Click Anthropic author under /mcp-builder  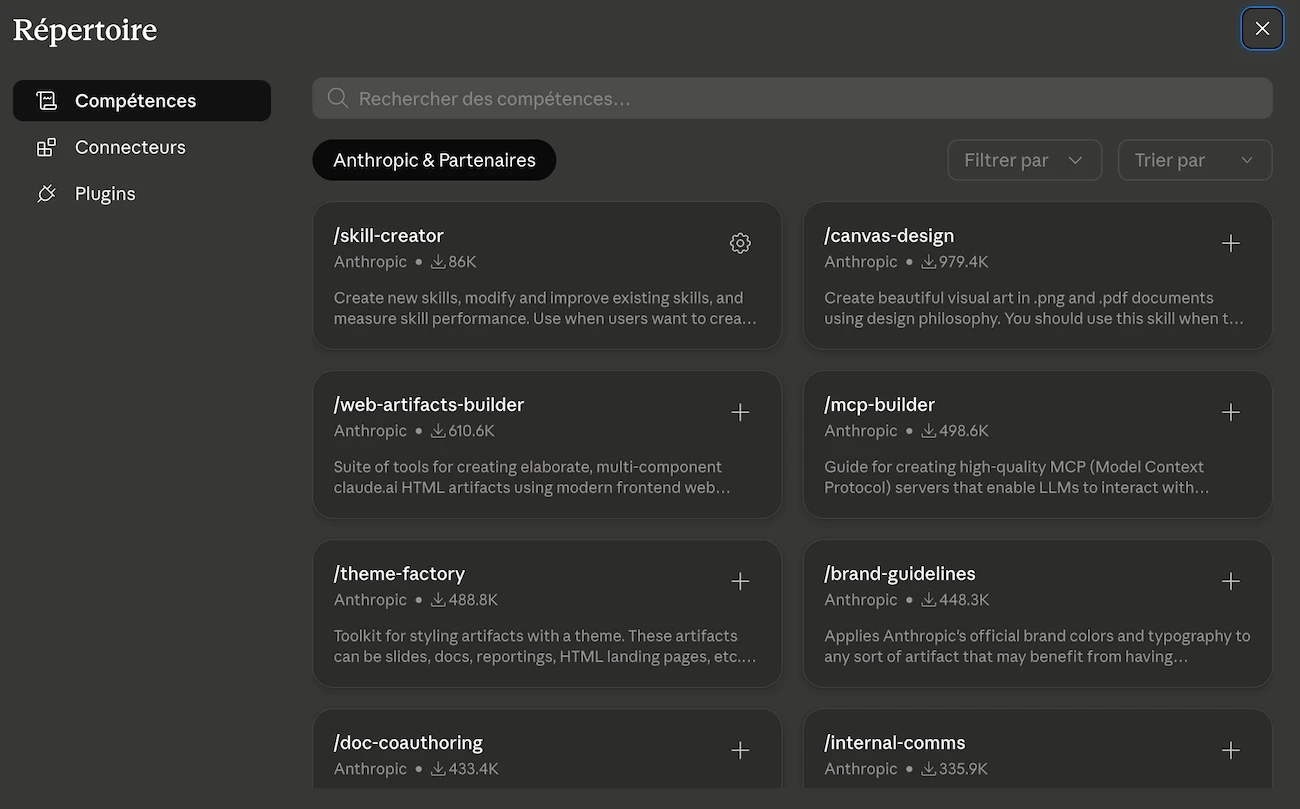861,431
